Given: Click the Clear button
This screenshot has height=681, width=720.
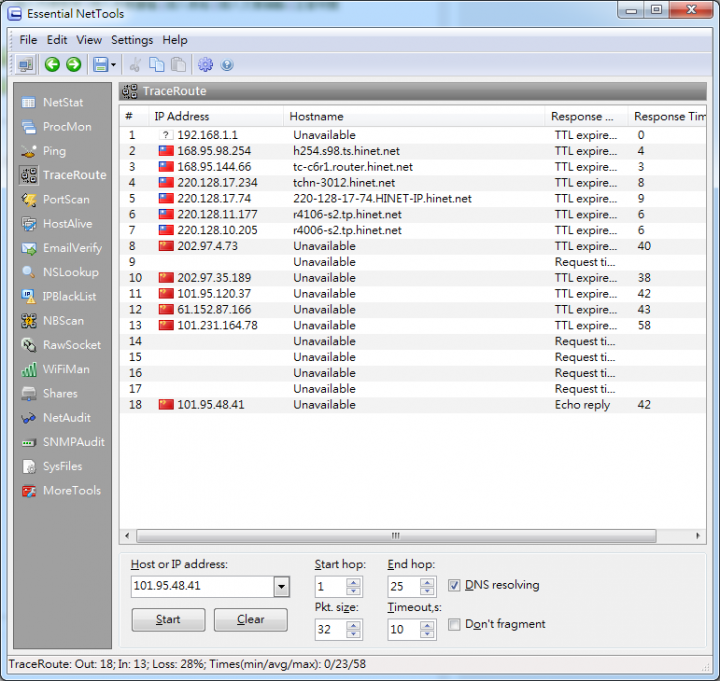Looking at the screenshot, I should tap(251, 619).
